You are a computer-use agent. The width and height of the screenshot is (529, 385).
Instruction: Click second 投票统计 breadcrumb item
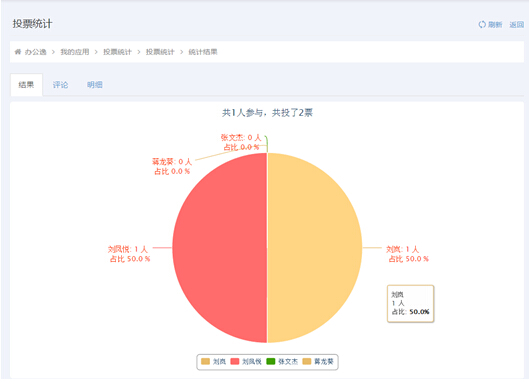(160, 52)
